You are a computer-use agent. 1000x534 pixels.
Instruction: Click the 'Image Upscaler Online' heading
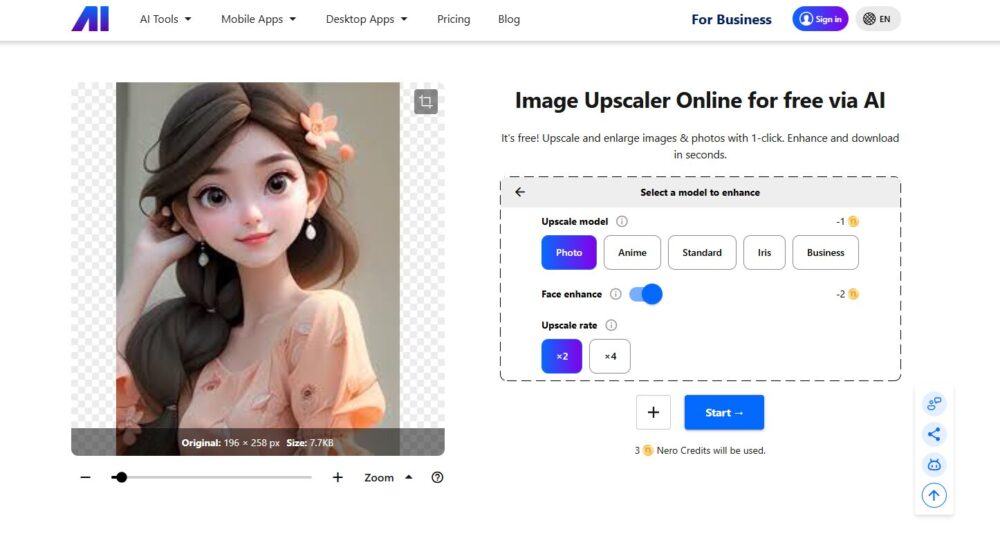(700, 100)
